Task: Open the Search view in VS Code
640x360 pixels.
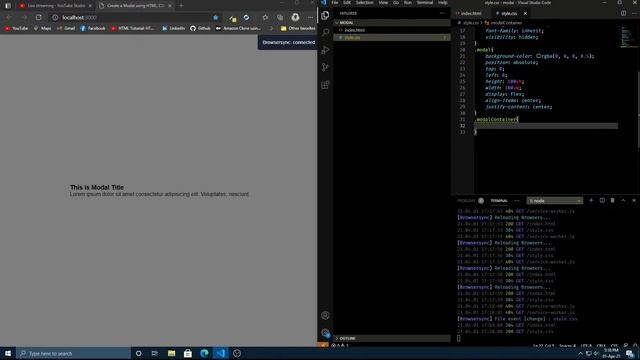Action: pos(325,33)
